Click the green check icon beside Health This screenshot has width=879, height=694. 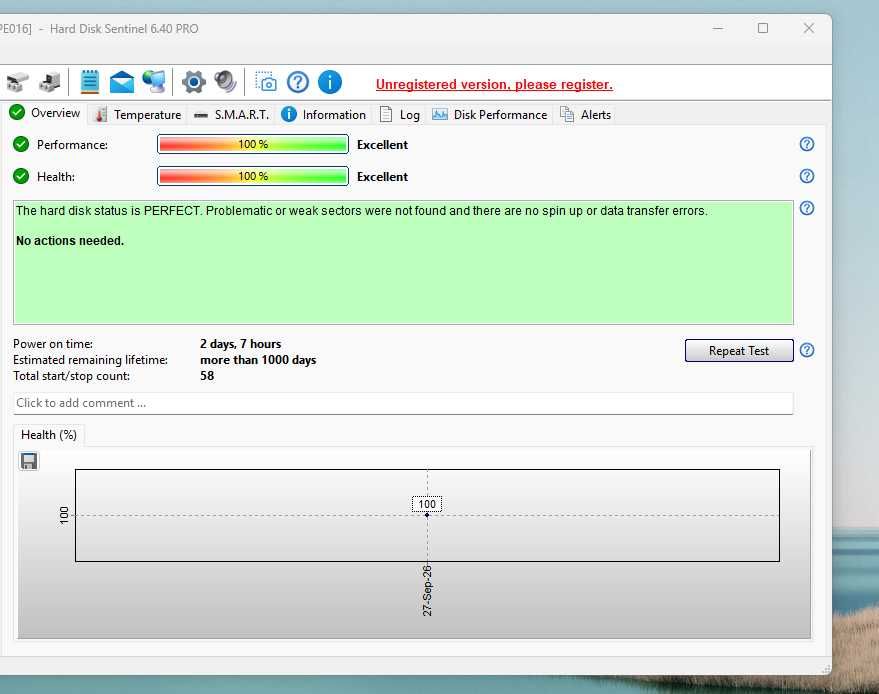(x=21, y=177)
